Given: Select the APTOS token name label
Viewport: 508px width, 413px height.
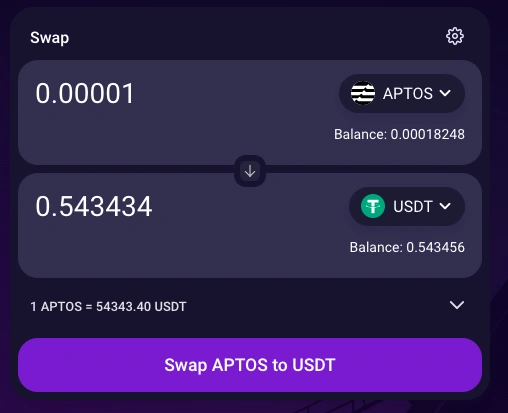Looking at the screenshot, I should [408, 93].
